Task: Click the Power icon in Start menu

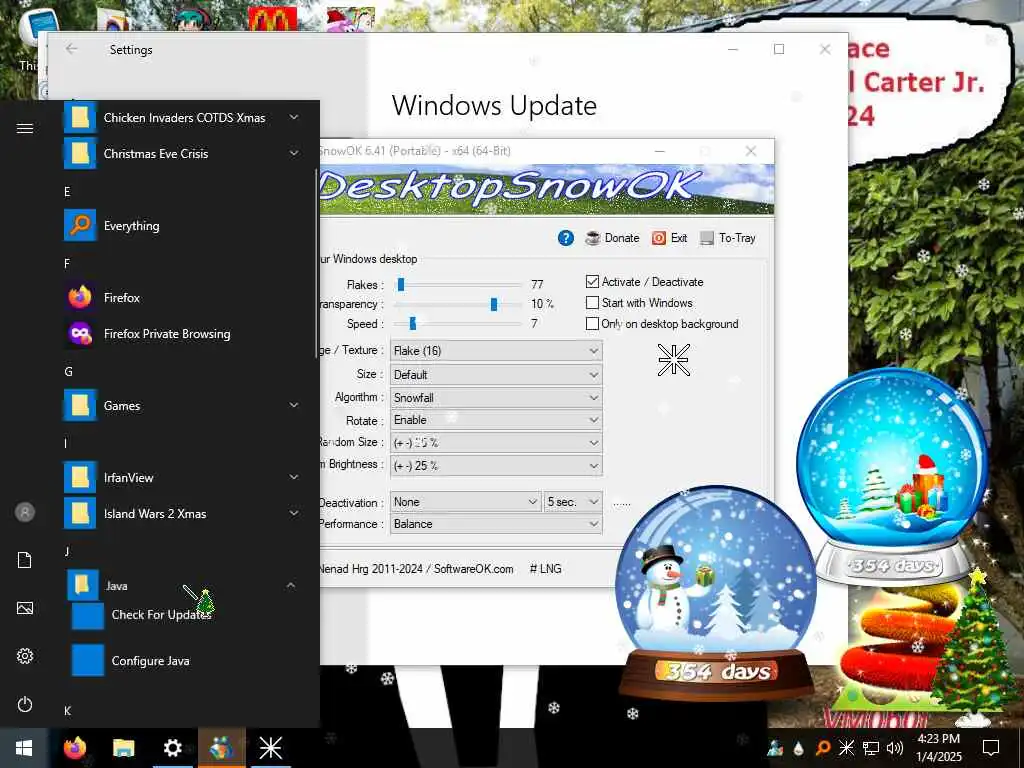Action: coord(25,705)
